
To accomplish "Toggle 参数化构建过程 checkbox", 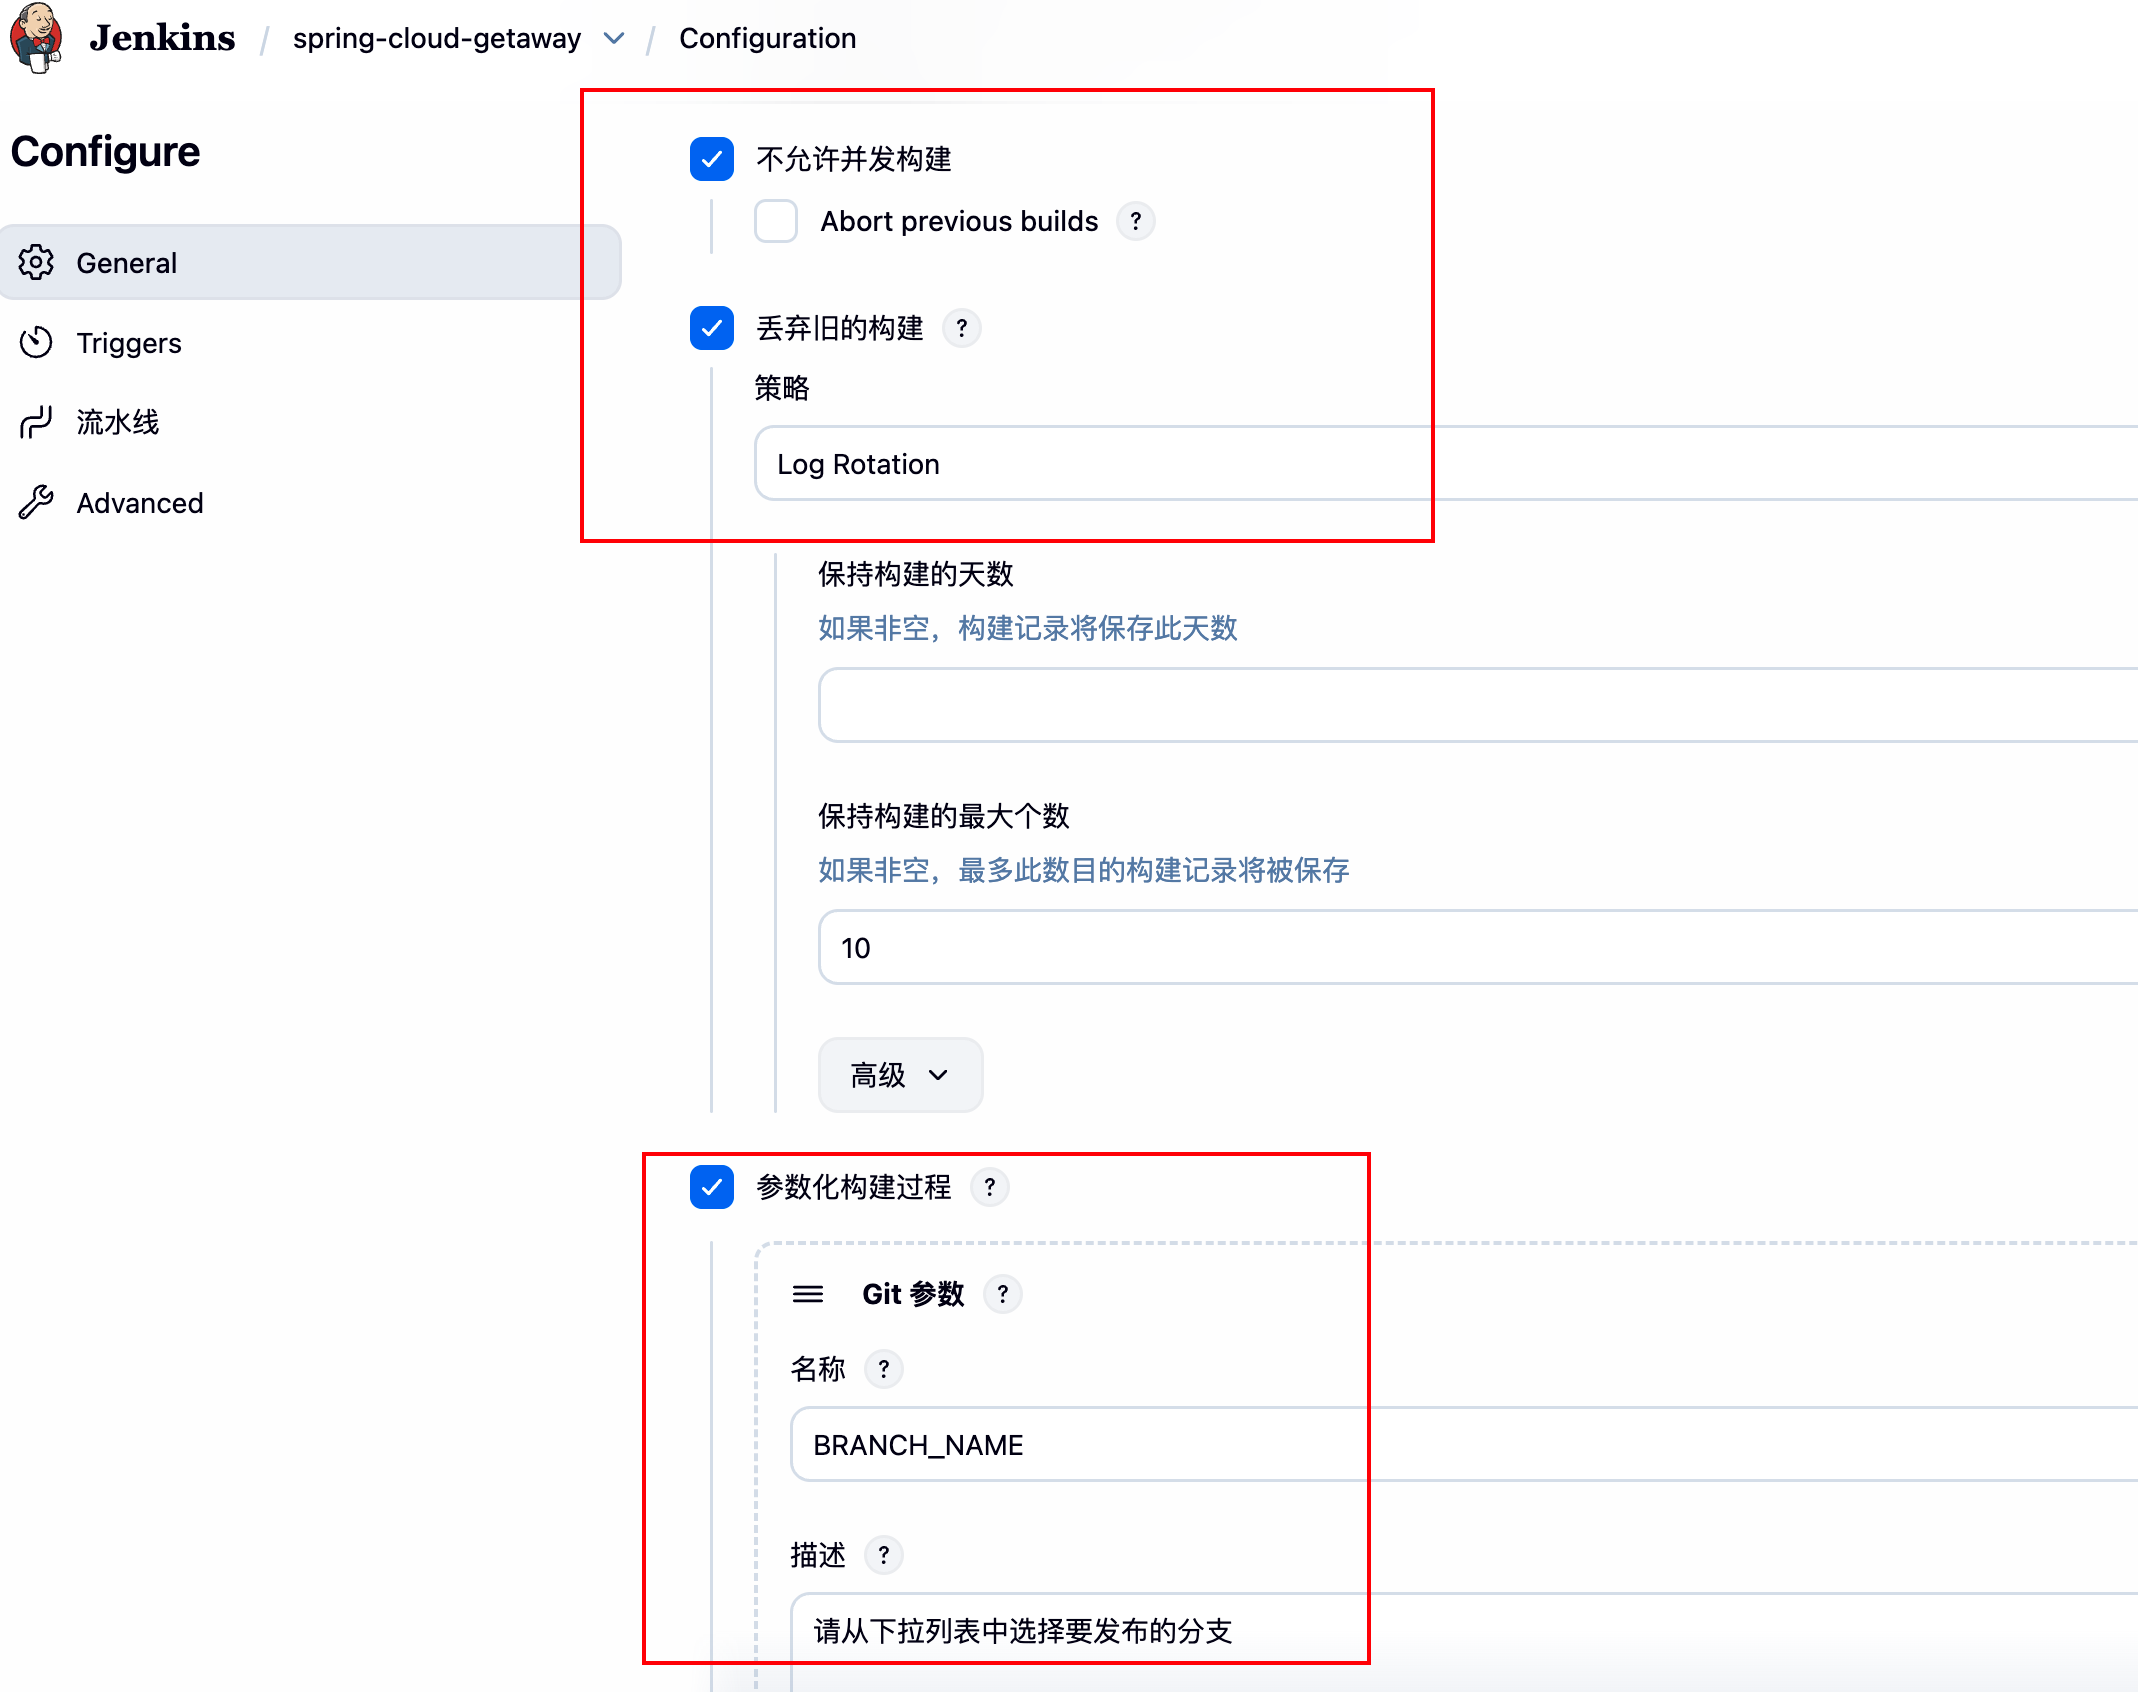I will click(712, 1187).
